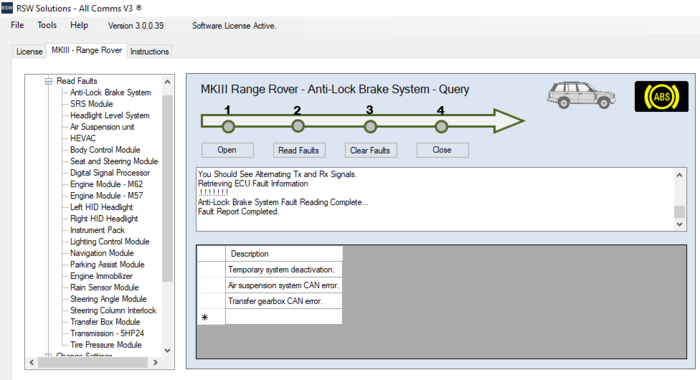Select the MKIII - Range Rover tab
700x380 pixels.
click(87, 50)
